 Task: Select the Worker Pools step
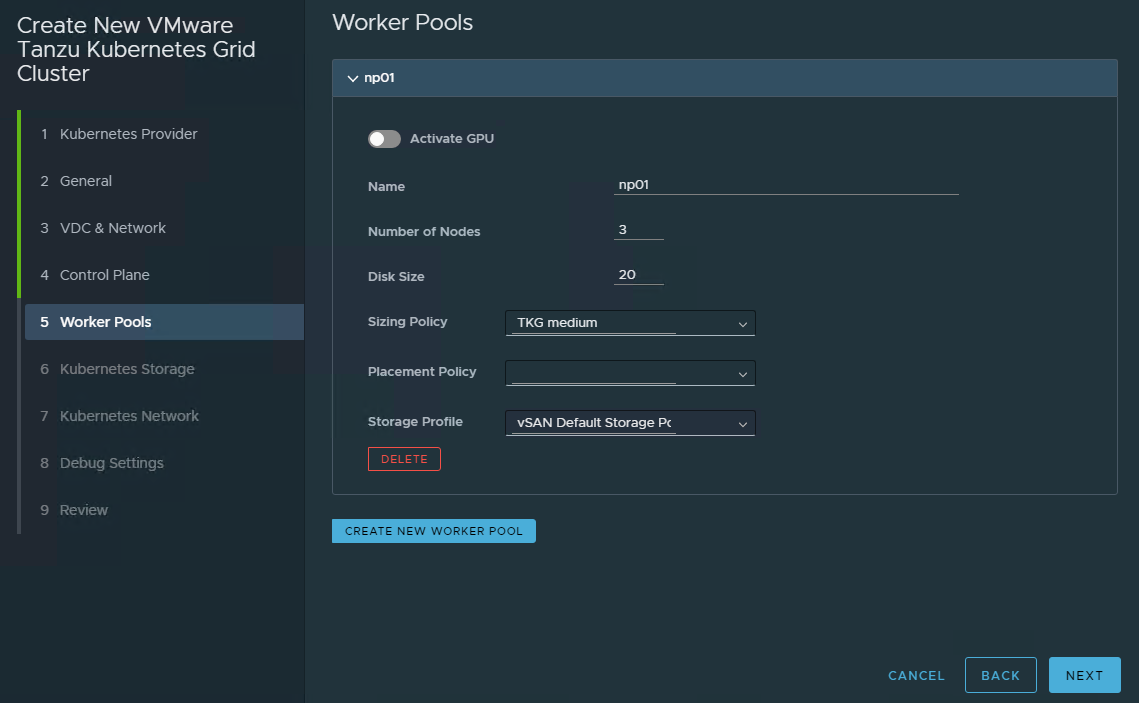(106, 322)
